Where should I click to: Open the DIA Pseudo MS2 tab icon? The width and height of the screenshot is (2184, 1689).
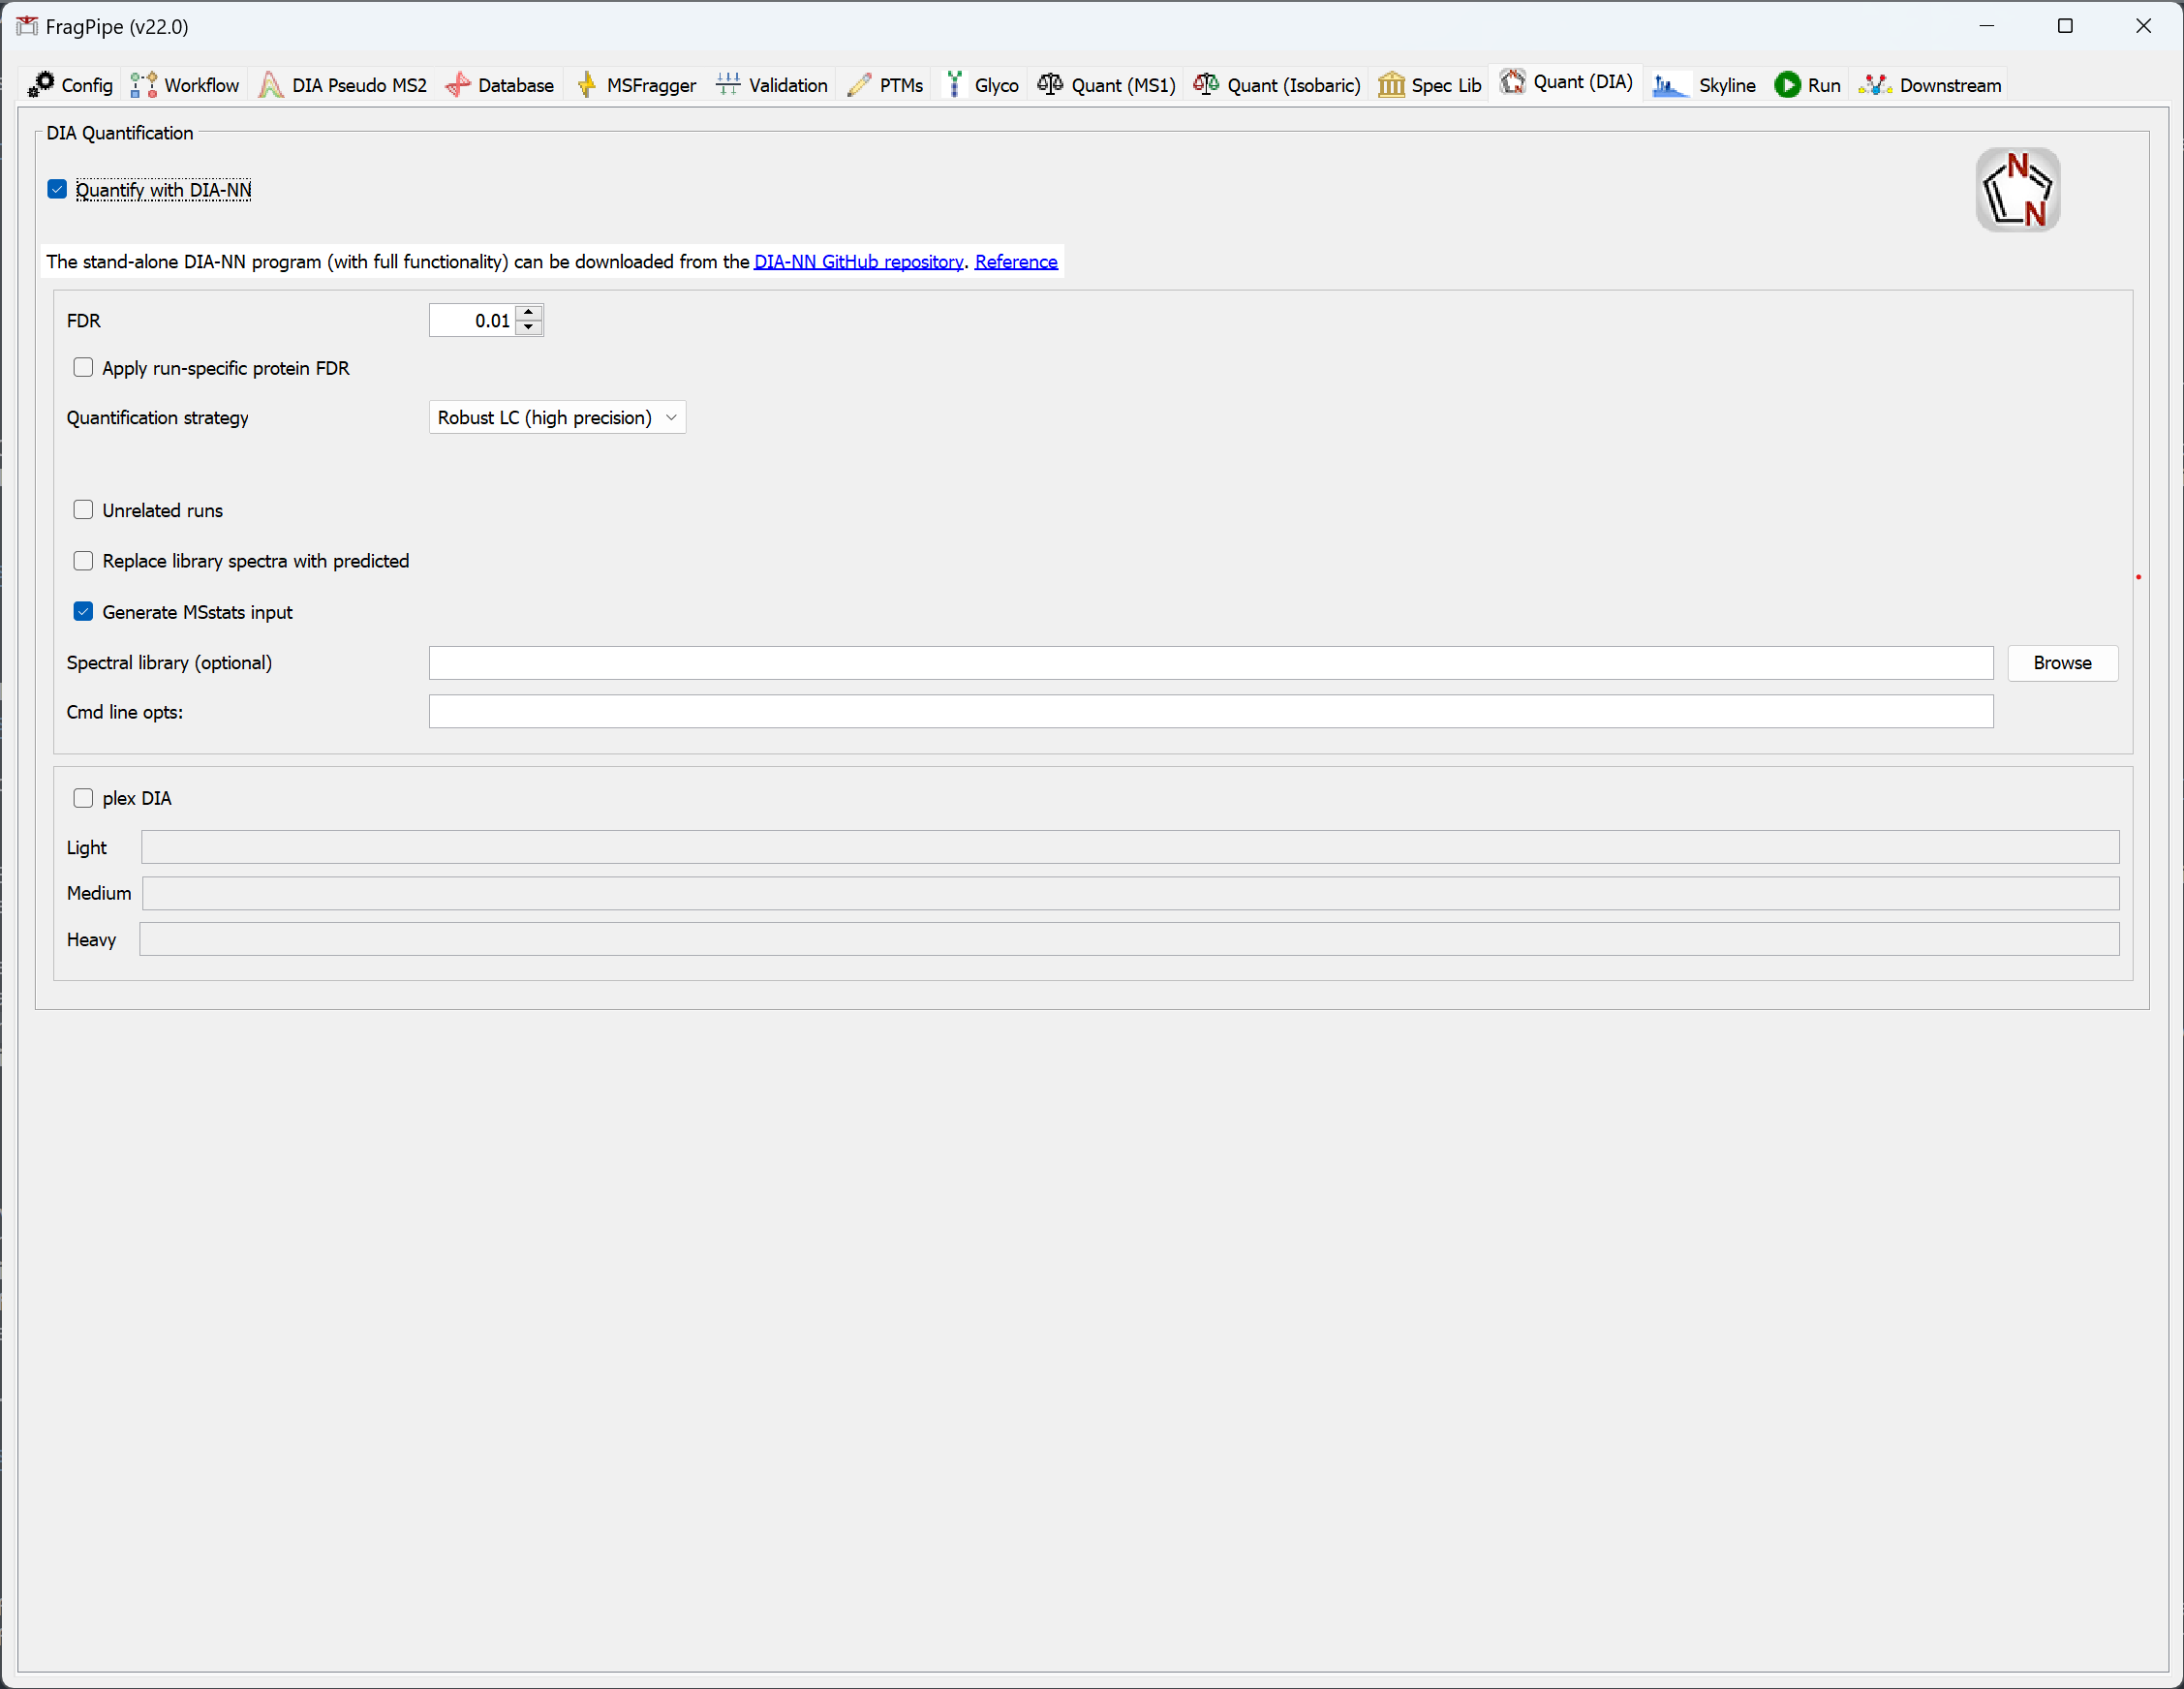click(x=270, y=85)
